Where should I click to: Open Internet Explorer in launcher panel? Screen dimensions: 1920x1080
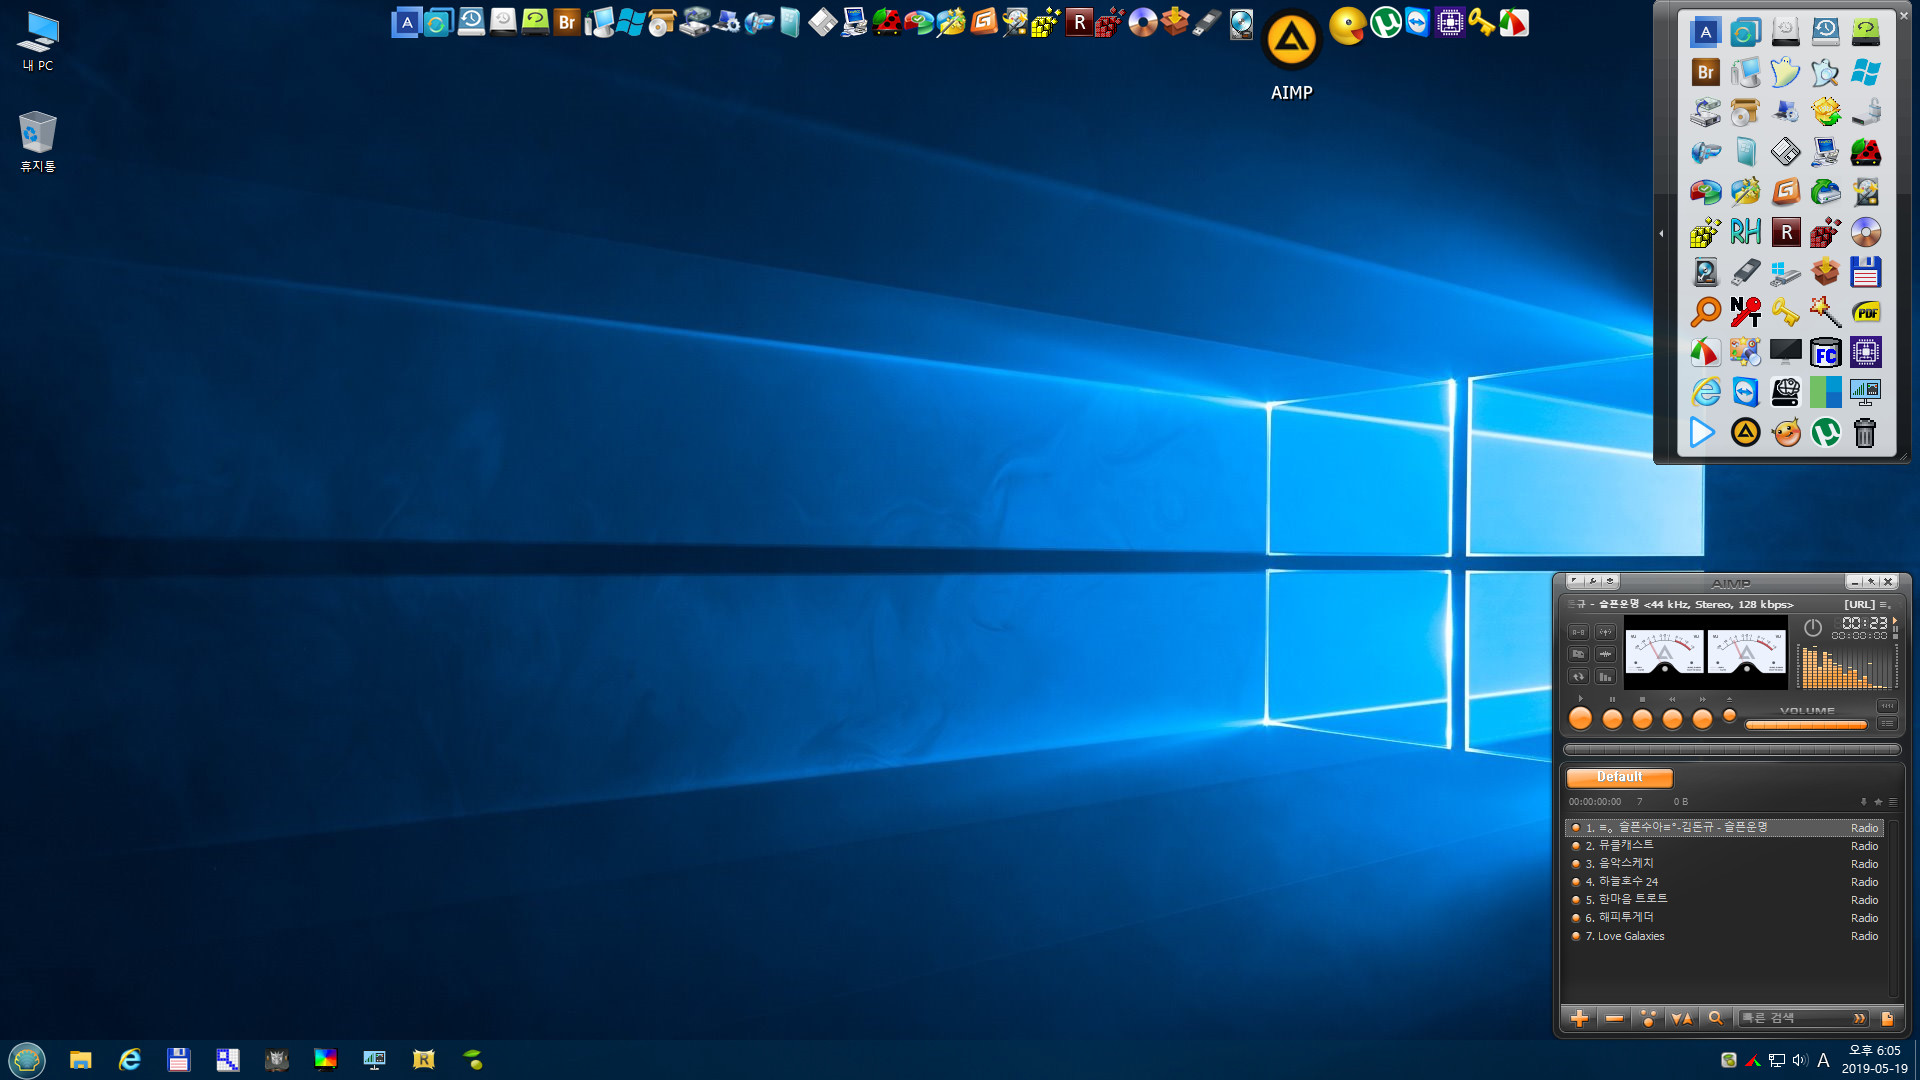1705,392
